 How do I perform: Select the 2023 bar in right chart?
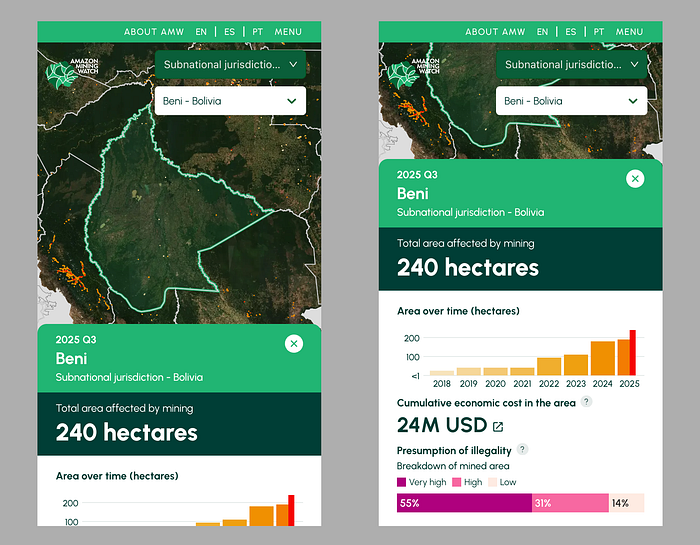576,365
